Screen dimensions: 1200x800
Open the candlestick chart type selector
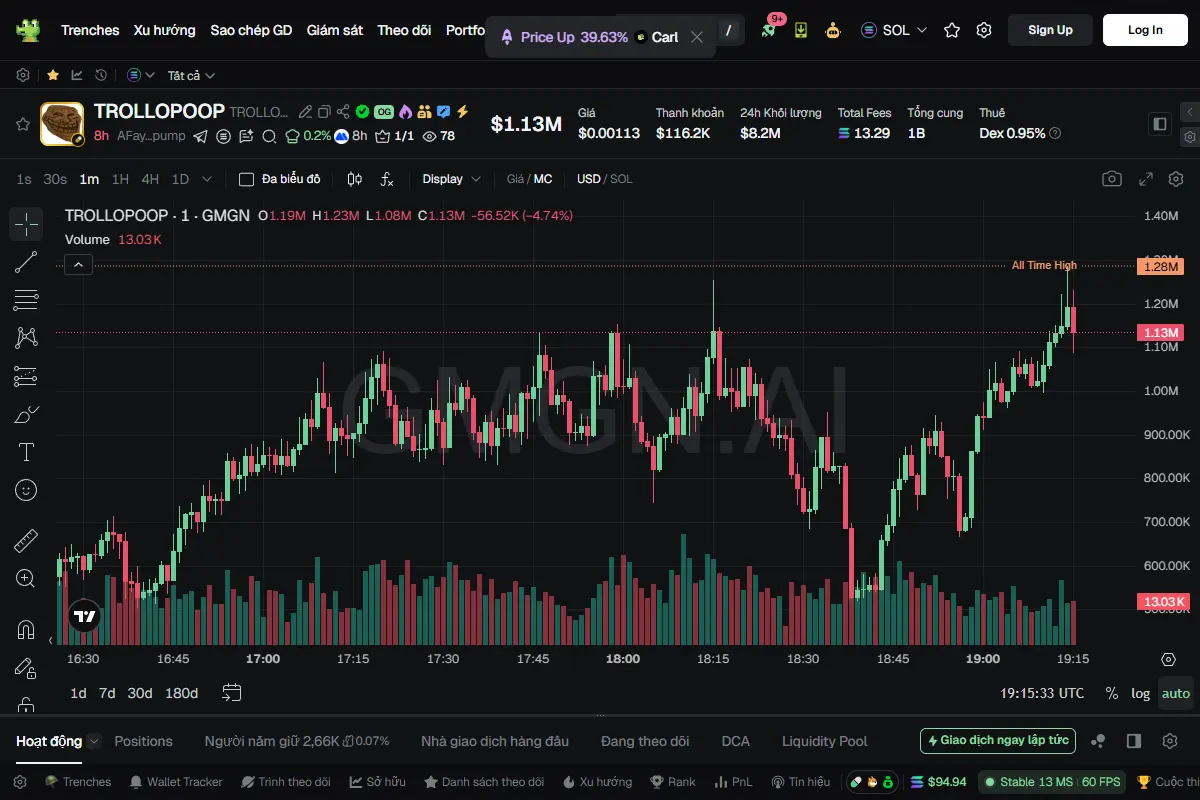(354, 179)
